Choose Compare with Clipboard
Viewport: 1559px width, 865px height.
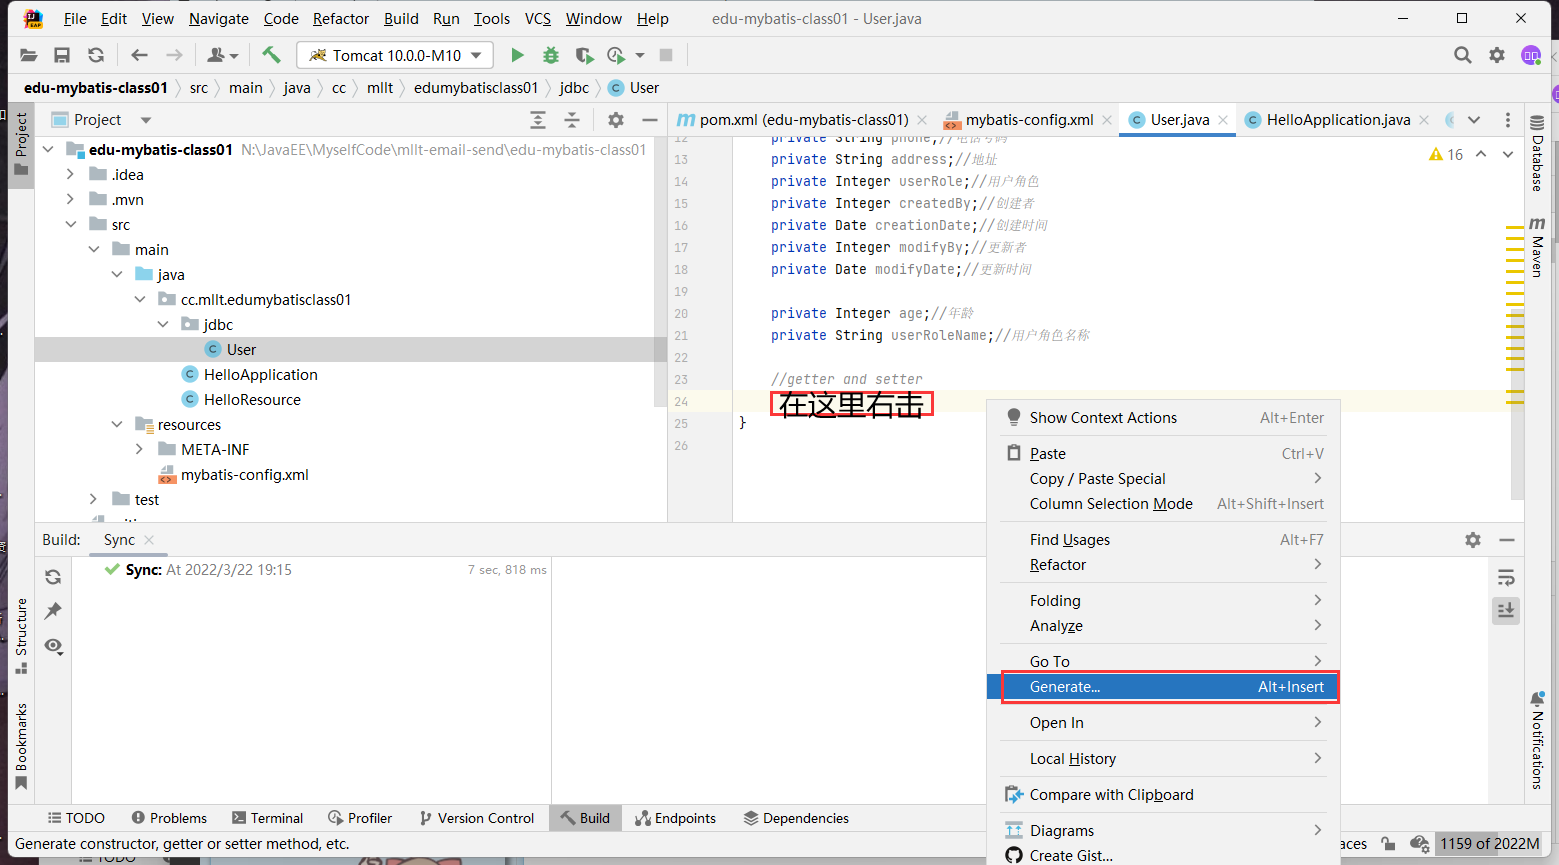[x=1163, y=794]
